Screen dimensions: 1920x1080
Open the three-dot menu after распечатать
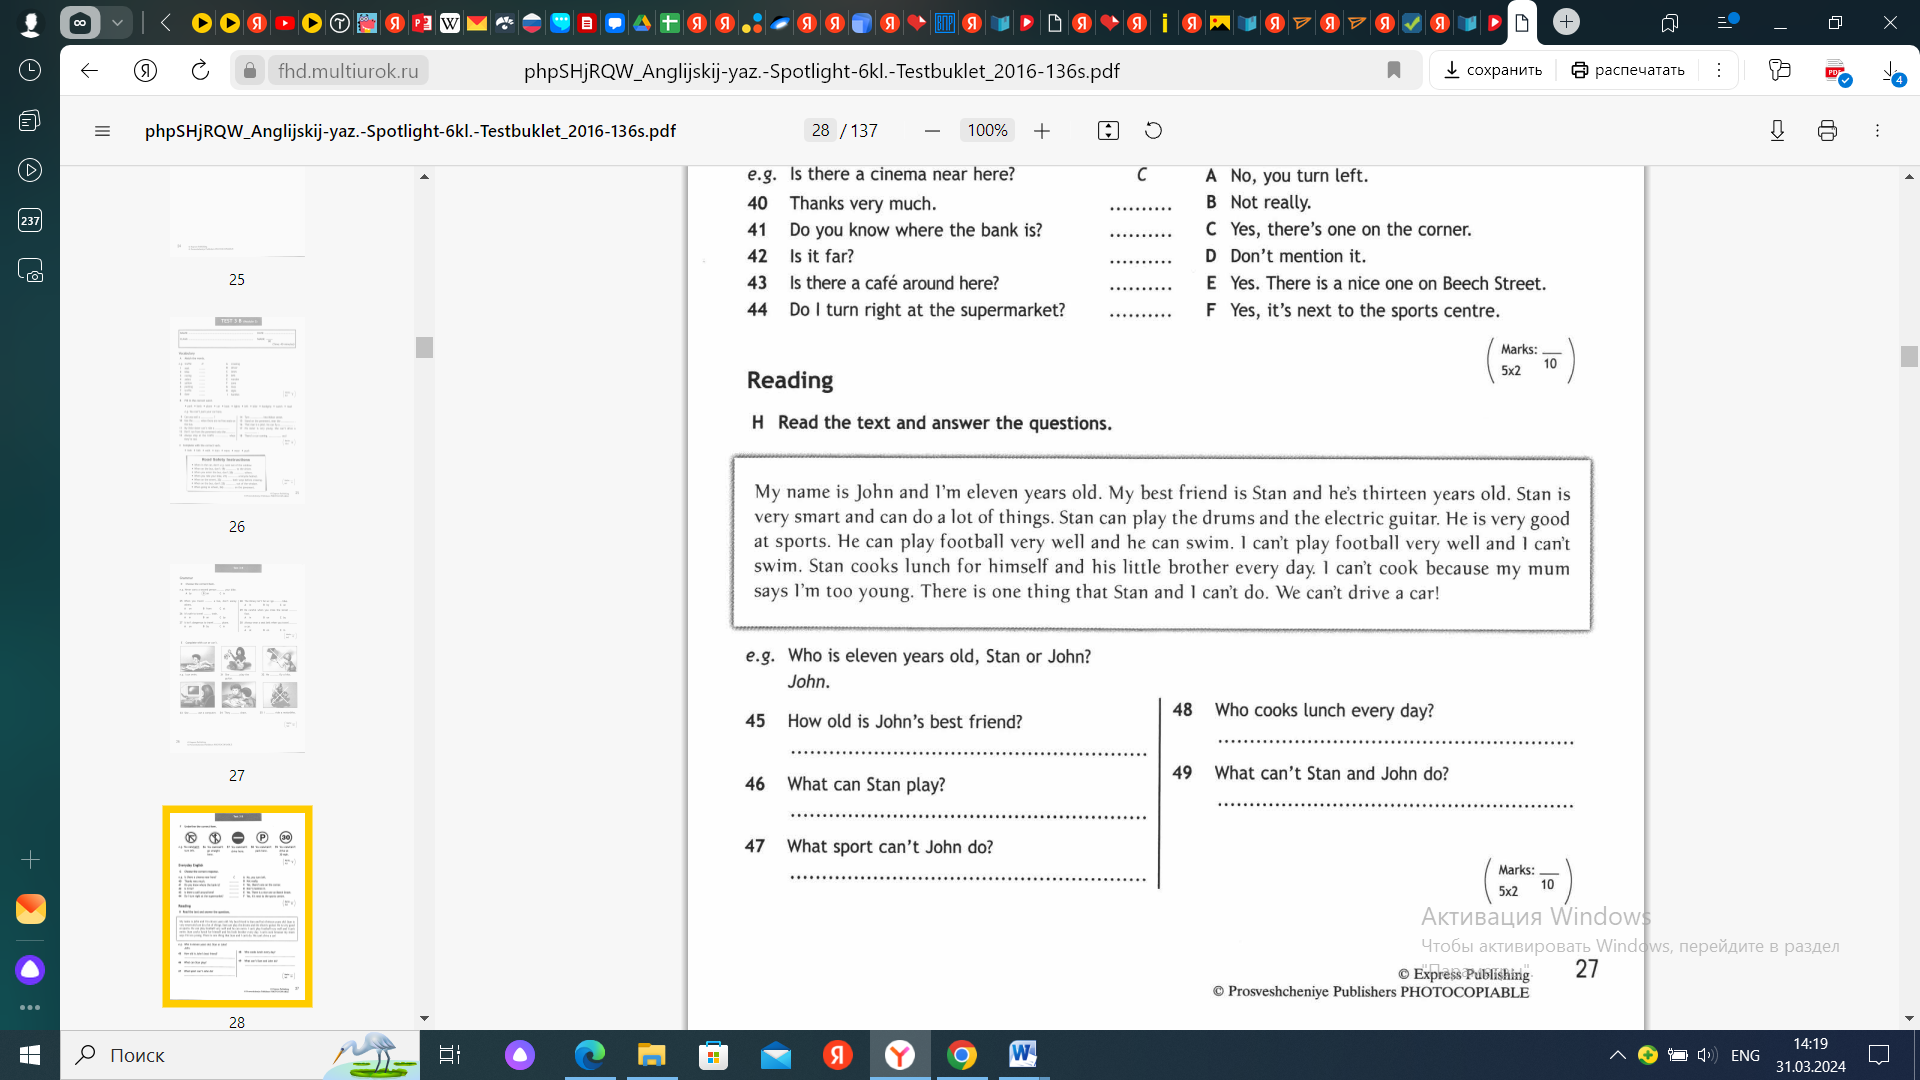point(1718,70)
